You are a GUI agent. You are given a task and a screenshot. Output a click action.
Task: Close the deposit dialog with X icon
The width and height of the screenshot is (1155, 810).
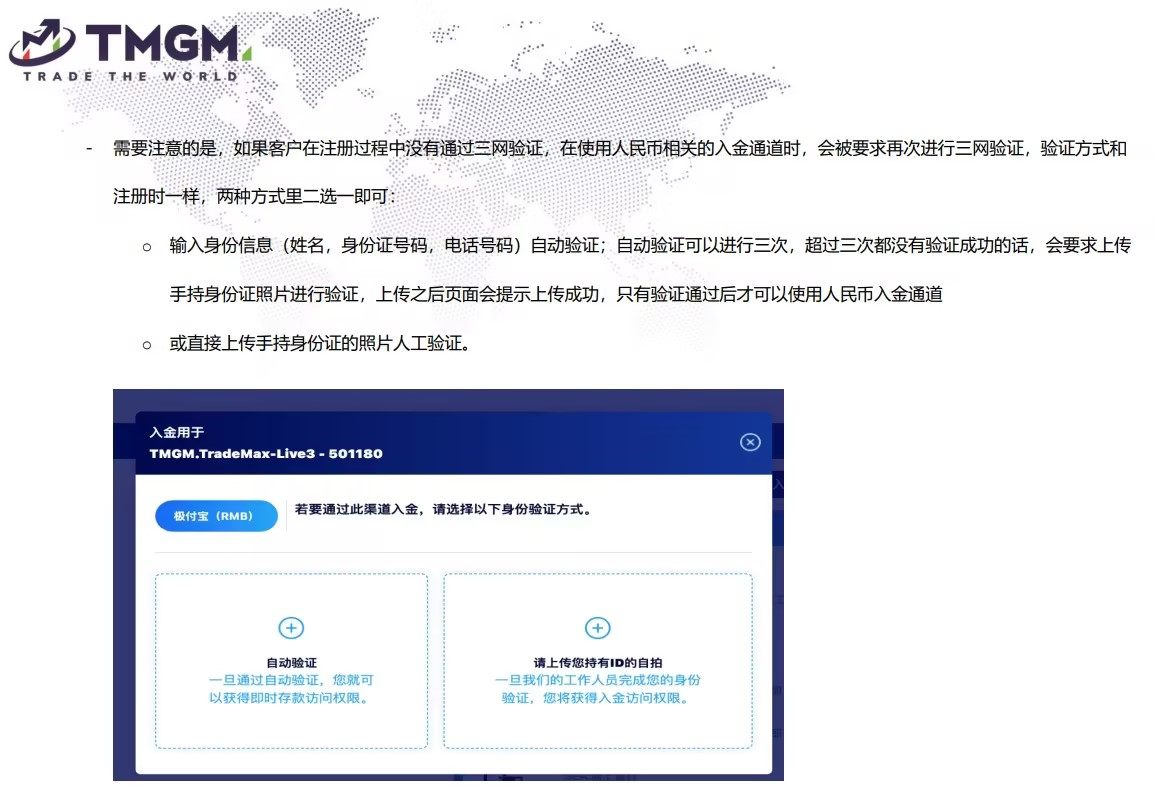click(x=750, y=442)
